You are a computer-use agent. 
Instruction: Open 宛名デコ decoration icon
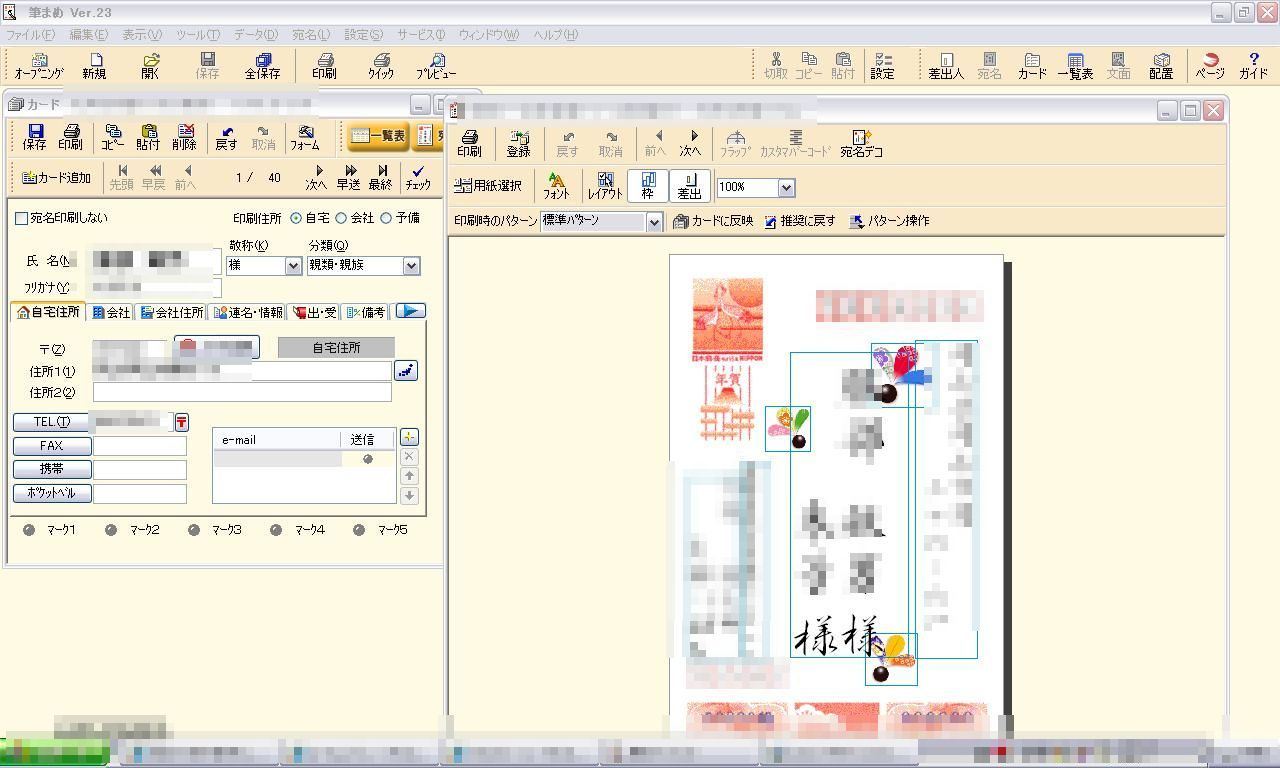(861, 144)
